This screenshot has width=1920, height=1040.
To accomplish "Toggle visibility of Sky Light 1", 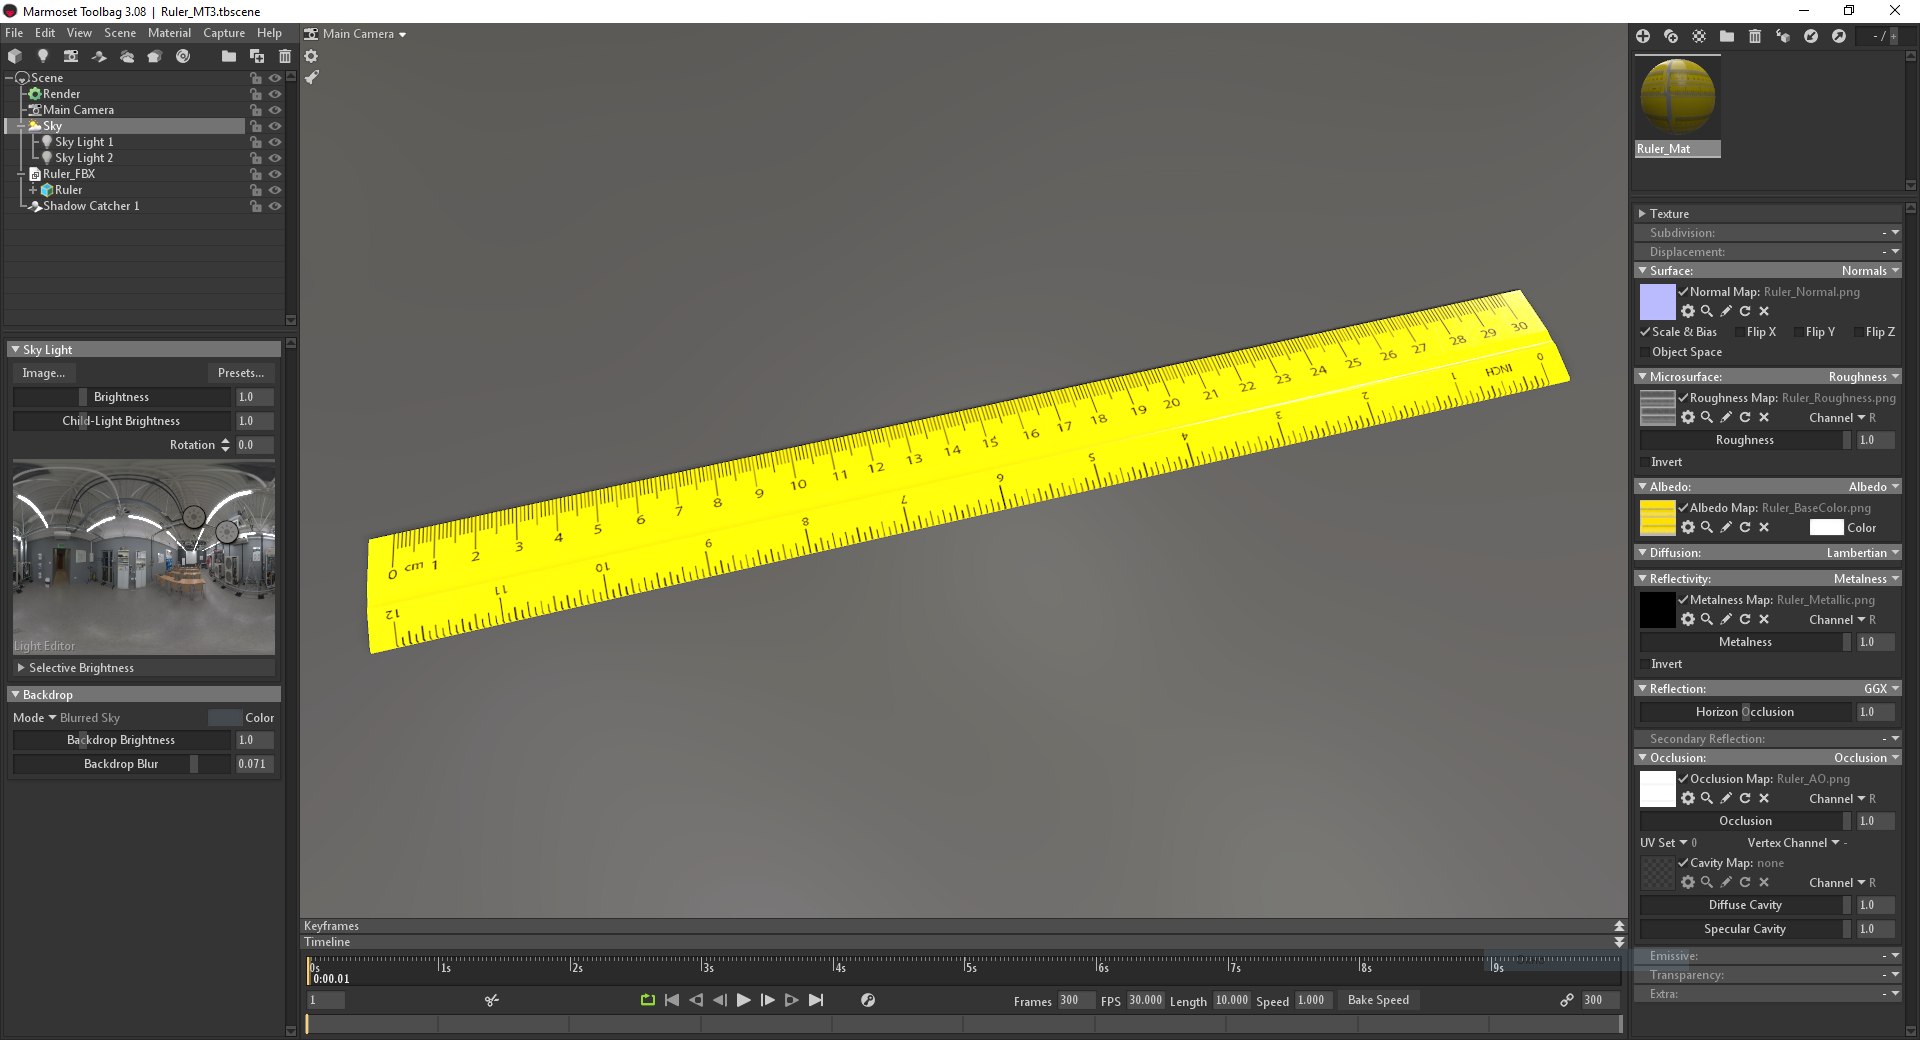I will click(275, 142).
